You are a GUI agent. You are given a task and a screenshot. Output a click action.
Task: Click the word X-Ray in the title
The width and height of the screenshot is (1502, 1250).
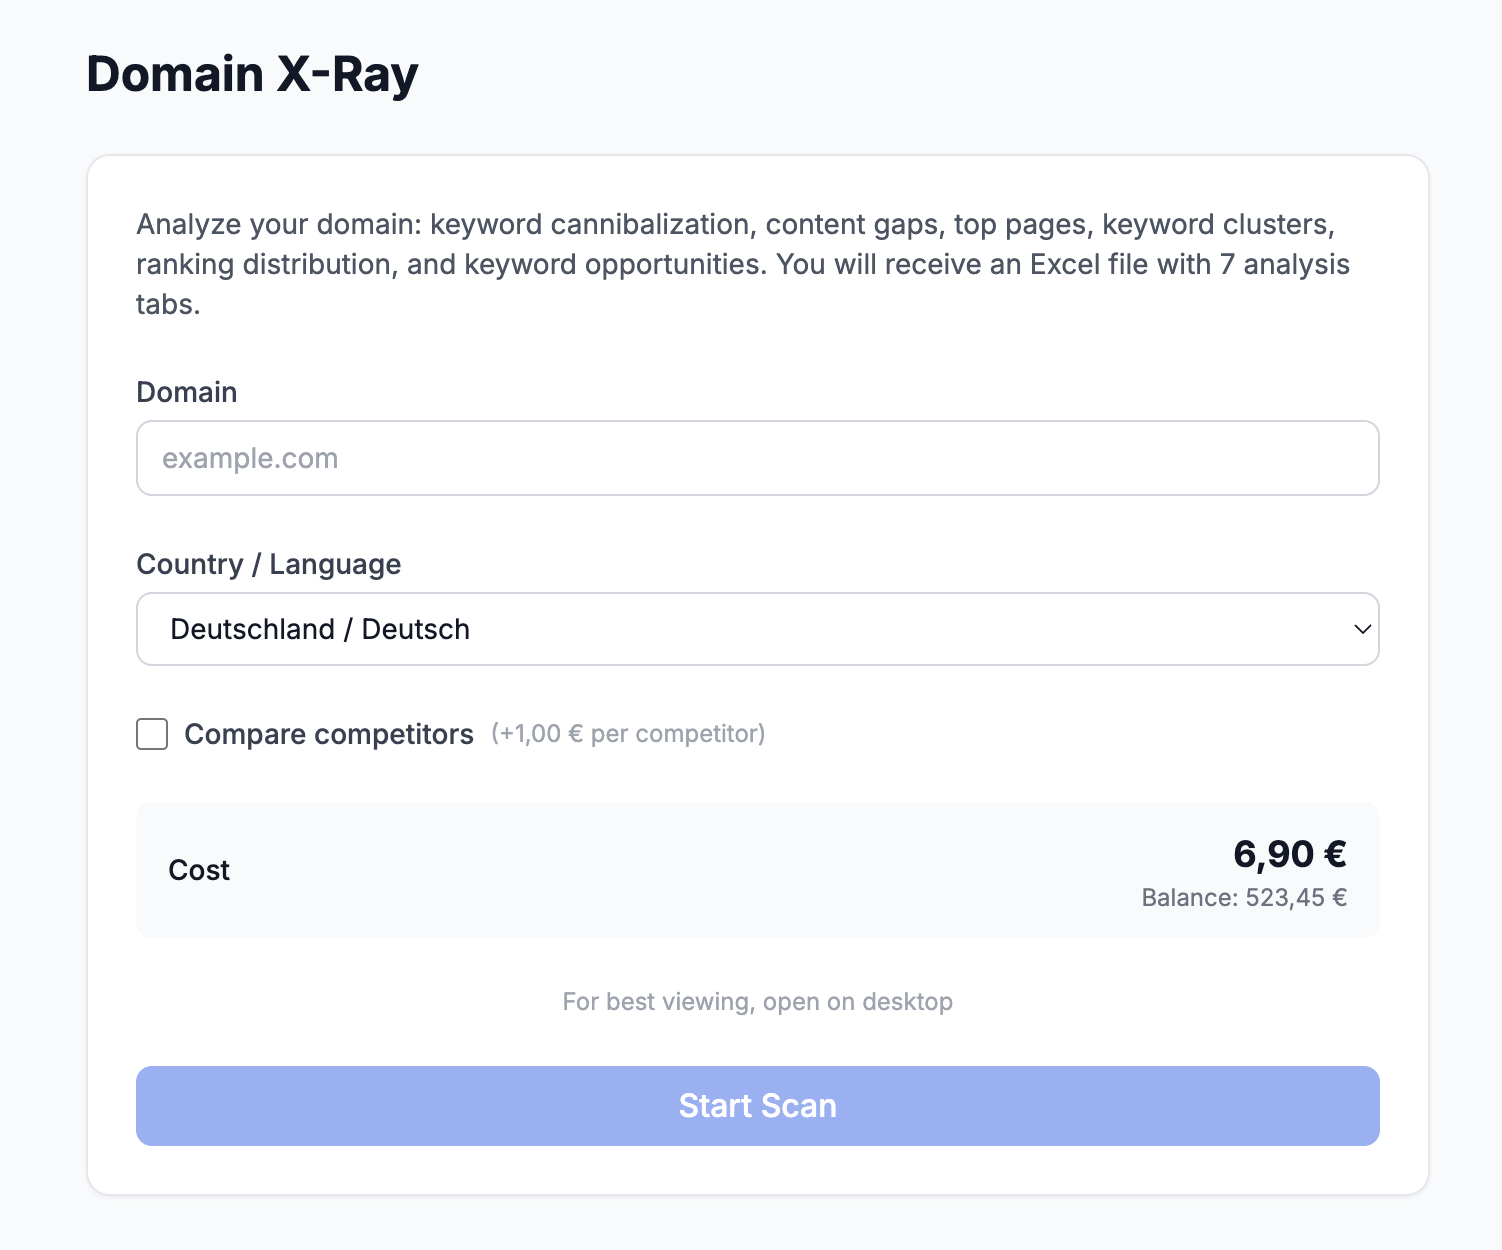coord(347,74)
